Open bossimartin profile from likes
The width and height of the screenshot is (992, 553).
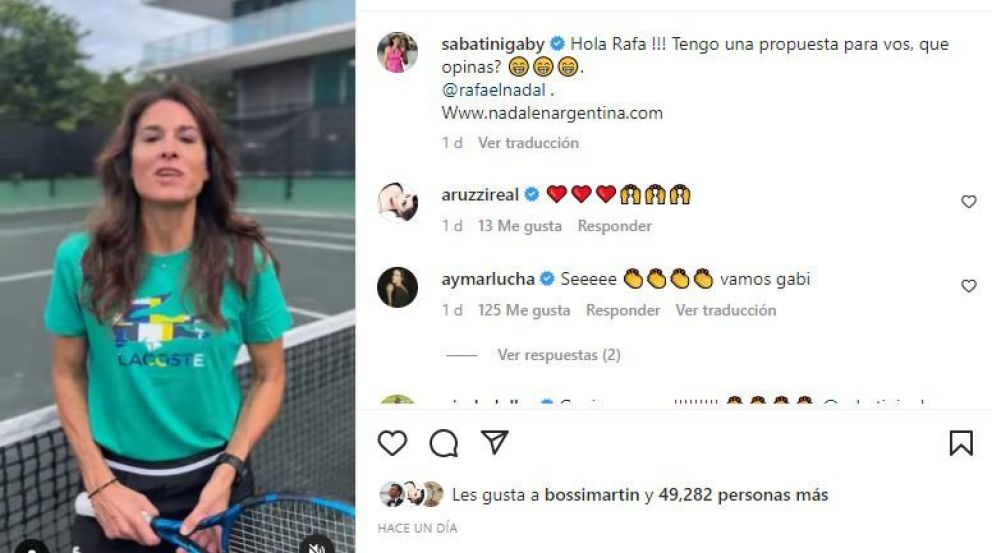[592, 495]
